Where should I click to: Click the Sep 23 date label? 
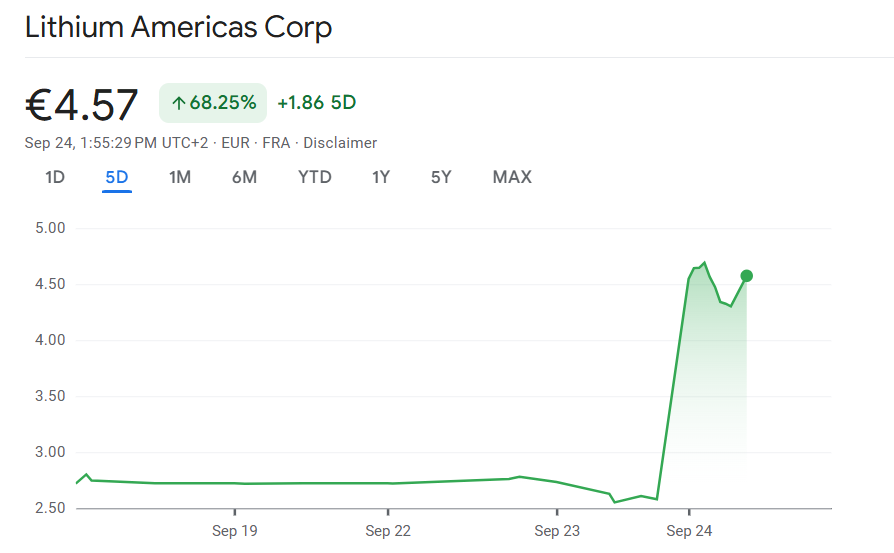557,531
